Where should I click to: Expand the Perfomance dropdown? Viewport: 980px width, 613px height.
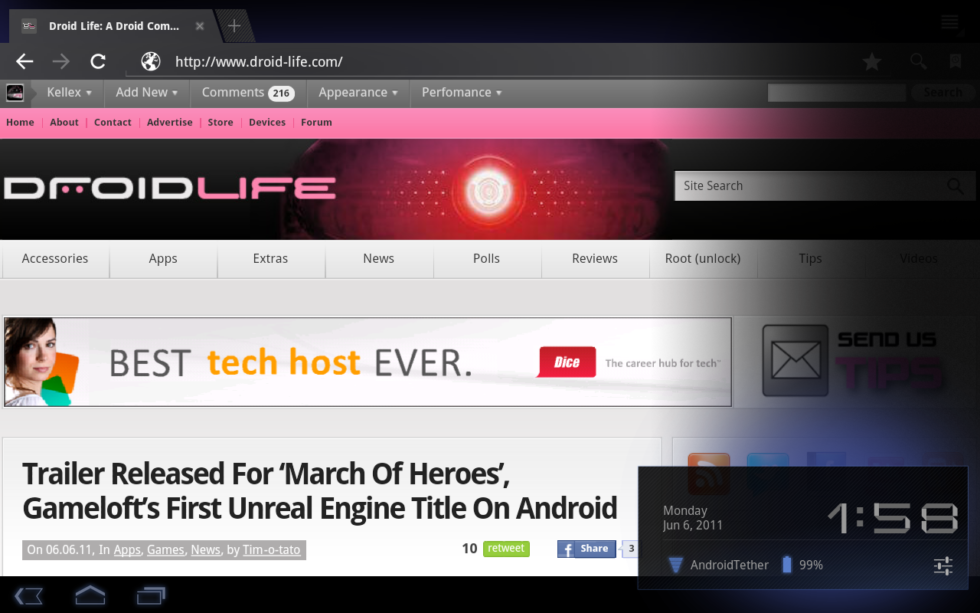(x=461, y=92)
